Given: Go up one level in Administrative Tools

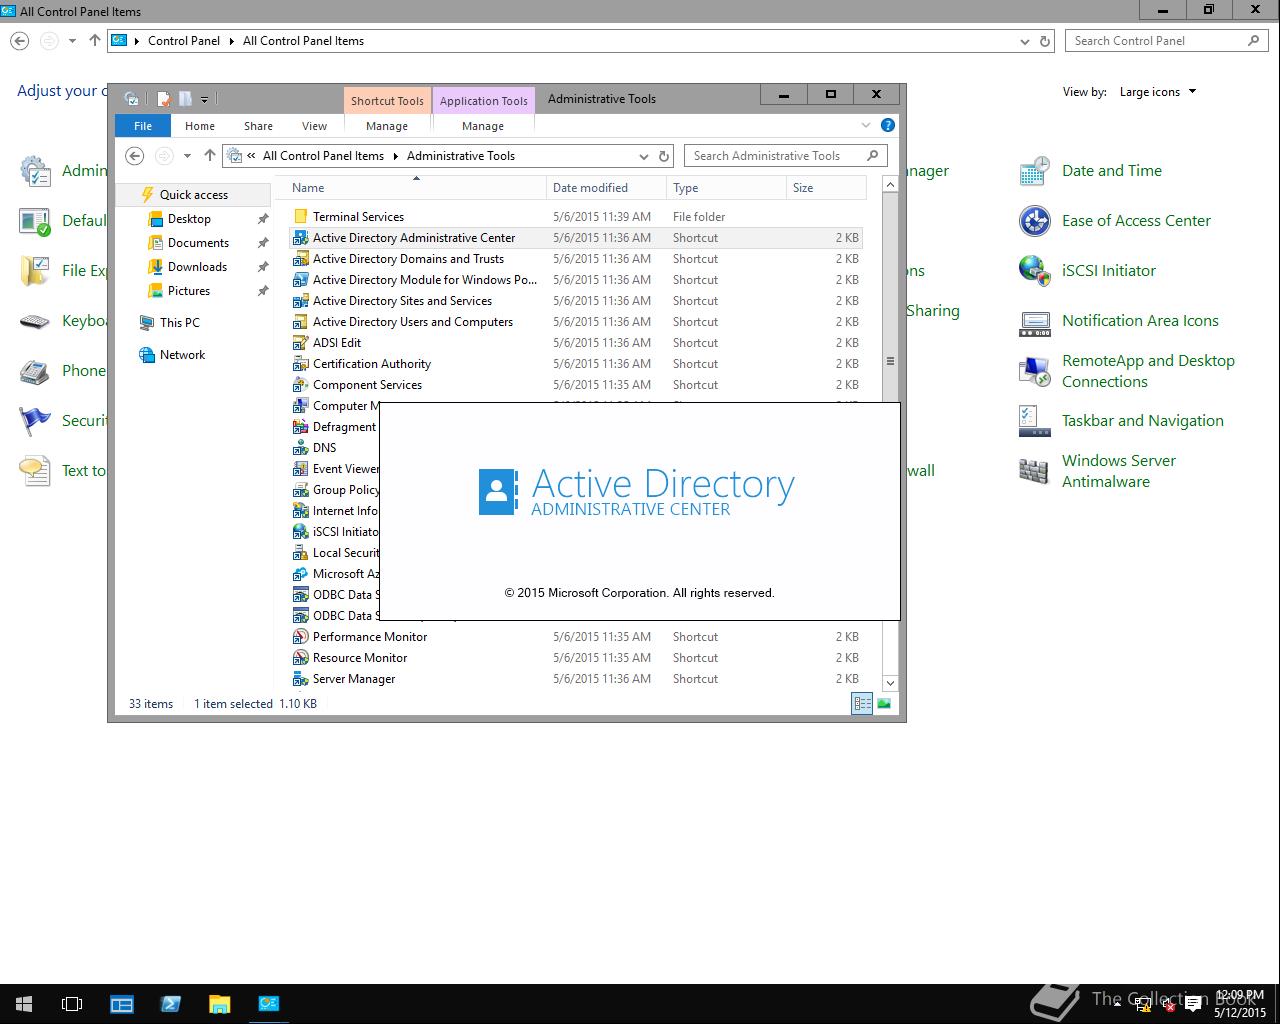Looking at the screenshot, I should coord(209,156).
